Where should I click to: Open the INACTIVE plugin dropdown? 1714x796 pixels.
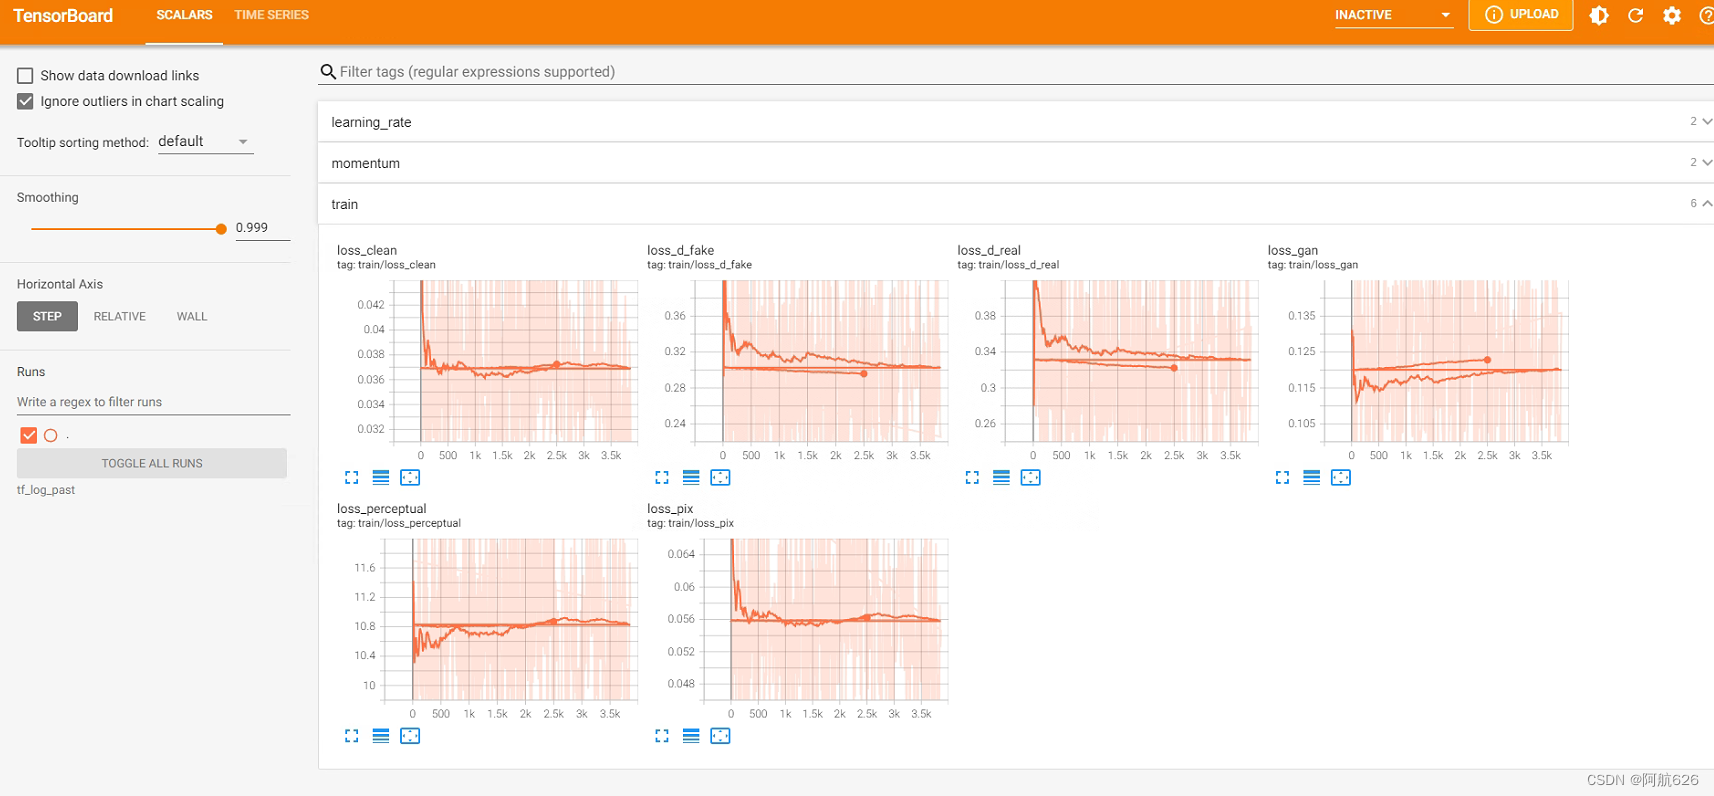[1393, 15]
